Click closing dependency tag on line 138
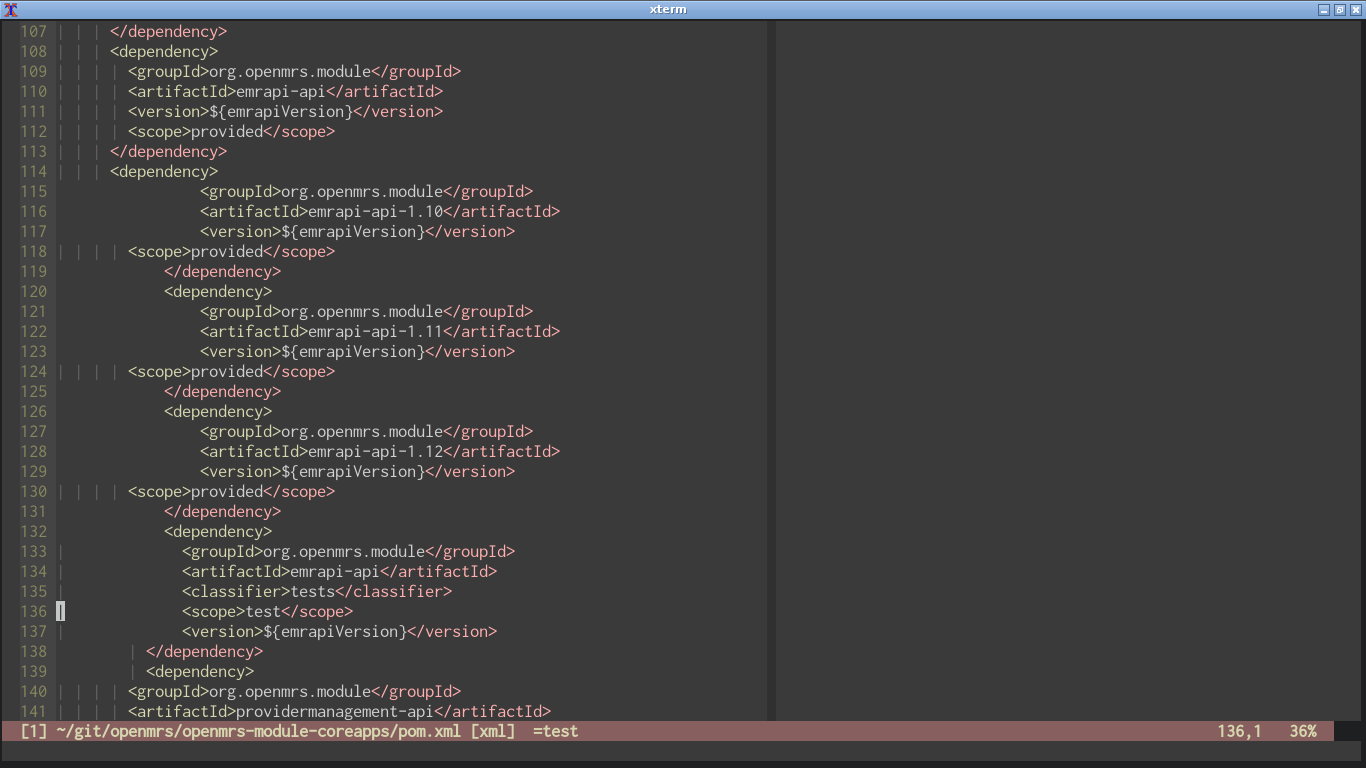The width and height of the screenshot is (1366, 768). click(205, 651)
